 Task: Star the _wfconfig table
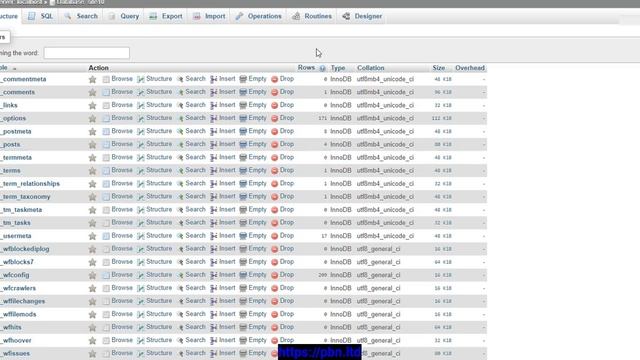[x=93, y=275]
